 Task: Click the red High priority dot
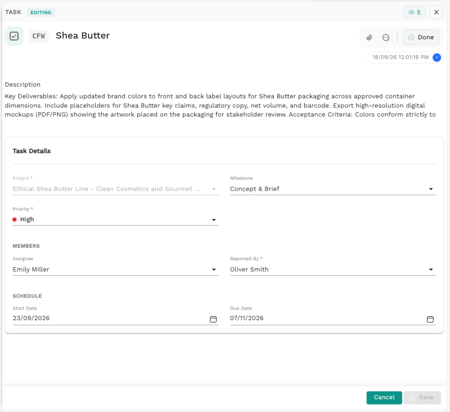pos(15,219)
